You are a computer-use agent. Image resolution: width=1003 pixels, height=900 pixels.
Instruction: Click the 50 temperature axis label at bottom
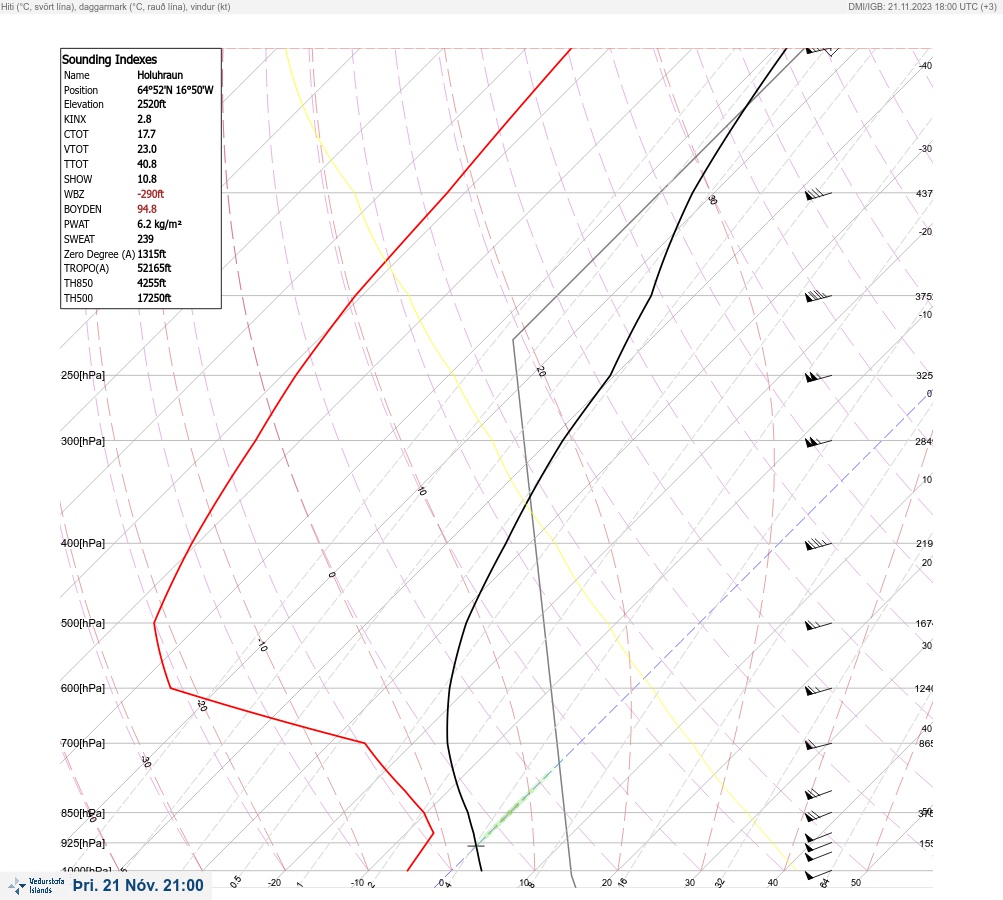click(x=856, y=883)
